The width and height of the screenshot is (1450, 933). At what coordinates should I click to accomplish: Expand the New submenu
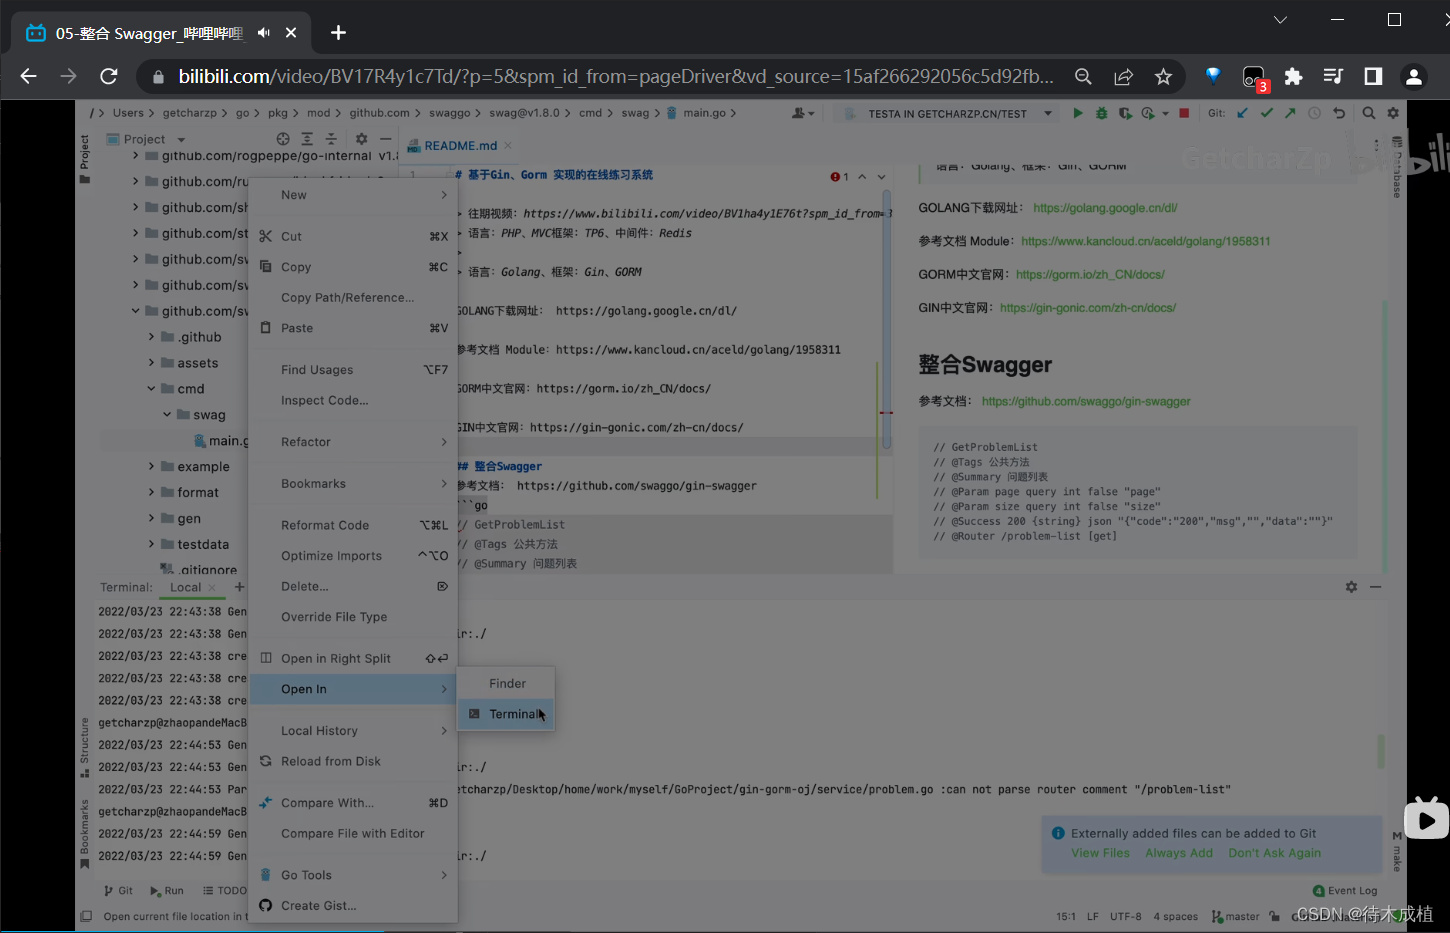coord(353,195)
